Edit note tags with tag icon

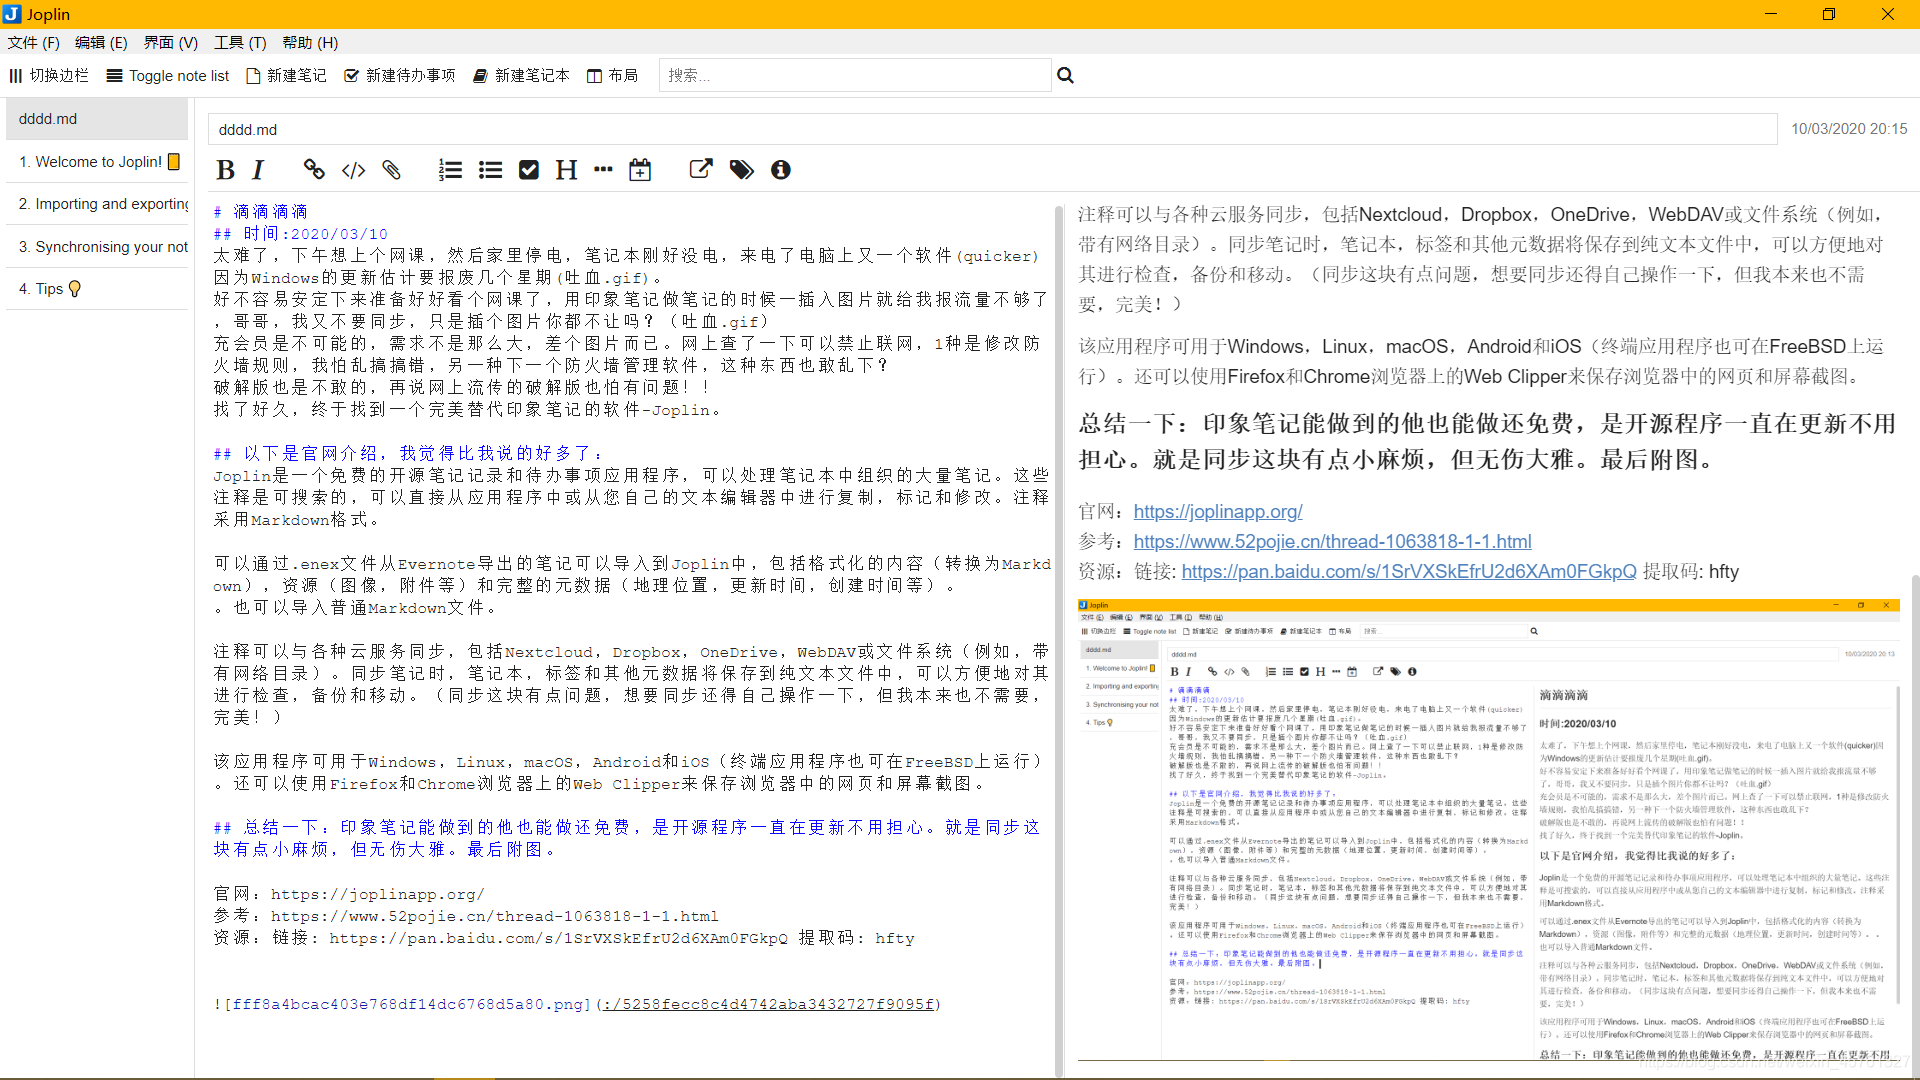click(741, 170)
